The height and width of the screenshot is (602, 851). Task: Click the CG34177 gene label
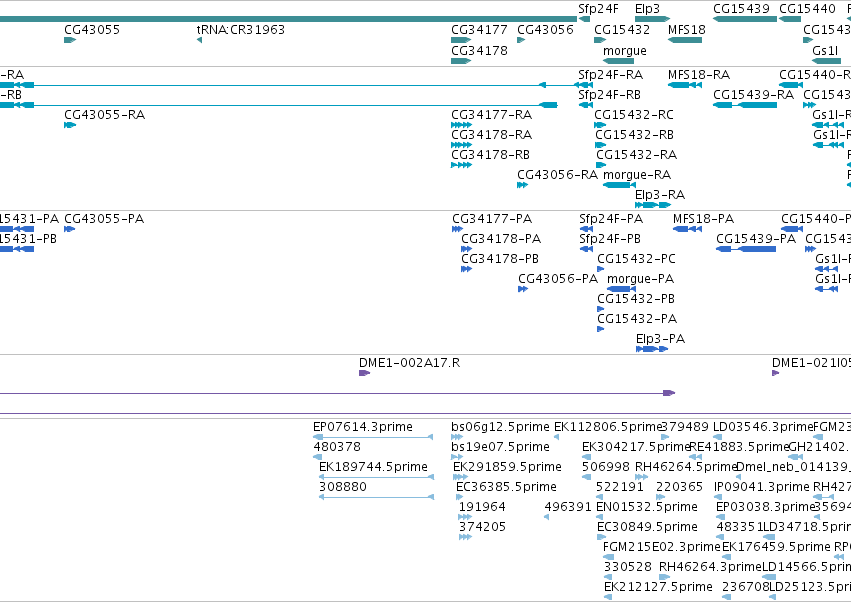(479, 29)
